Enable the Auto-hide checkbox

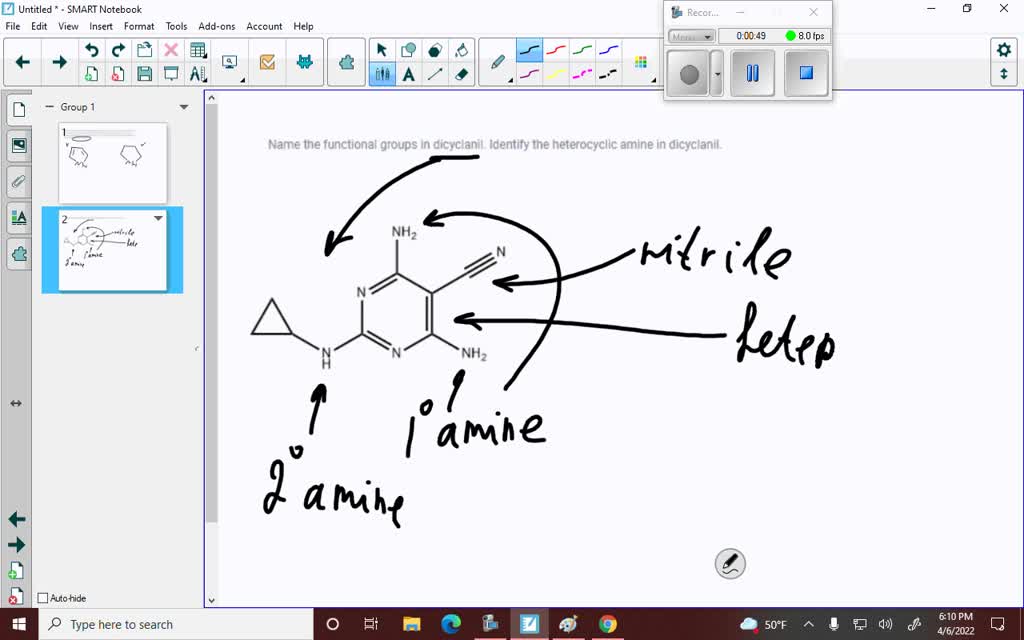[42, 597]
